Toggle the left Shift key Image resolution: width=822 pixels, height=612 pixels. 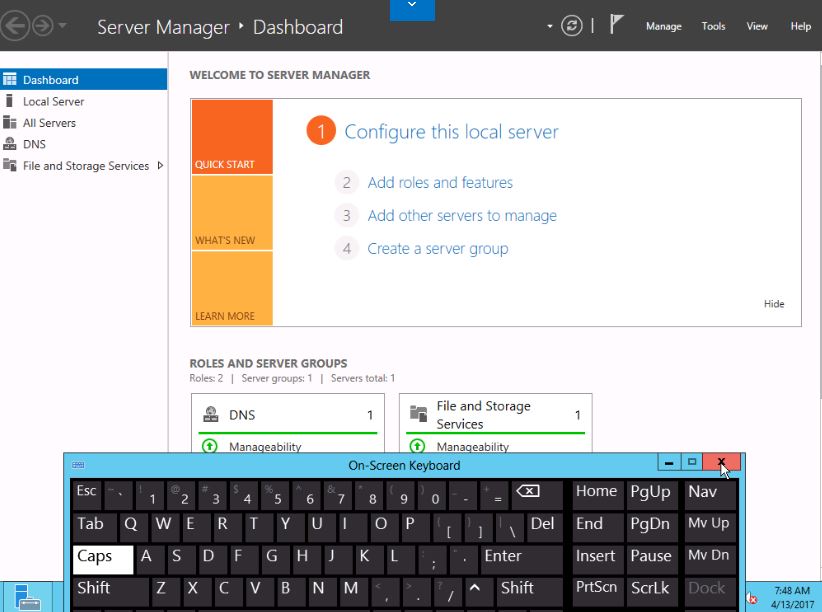click(110, 589)
